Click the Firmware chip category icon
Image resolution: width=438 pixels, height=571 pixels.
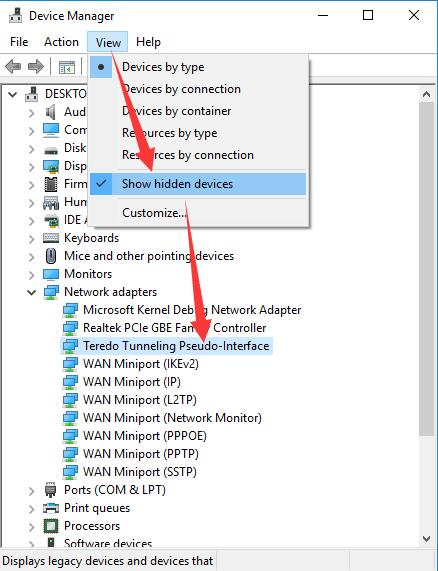coord(51,184)
